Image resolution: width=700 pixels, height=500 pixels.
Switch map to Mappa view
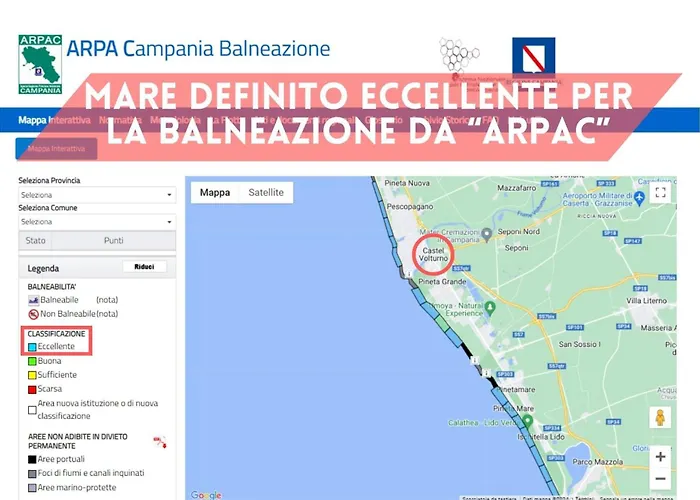[x=215, y=192]
